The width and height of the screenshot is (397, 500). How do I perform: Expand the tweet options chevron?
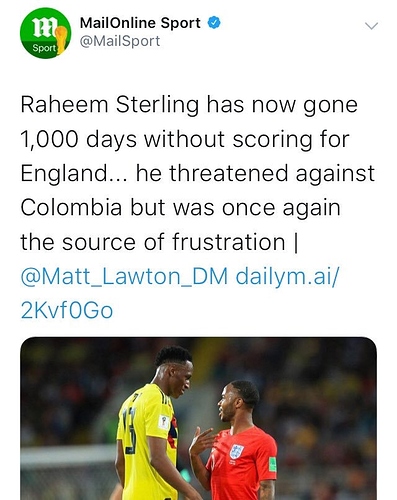(x=371, y=26)
